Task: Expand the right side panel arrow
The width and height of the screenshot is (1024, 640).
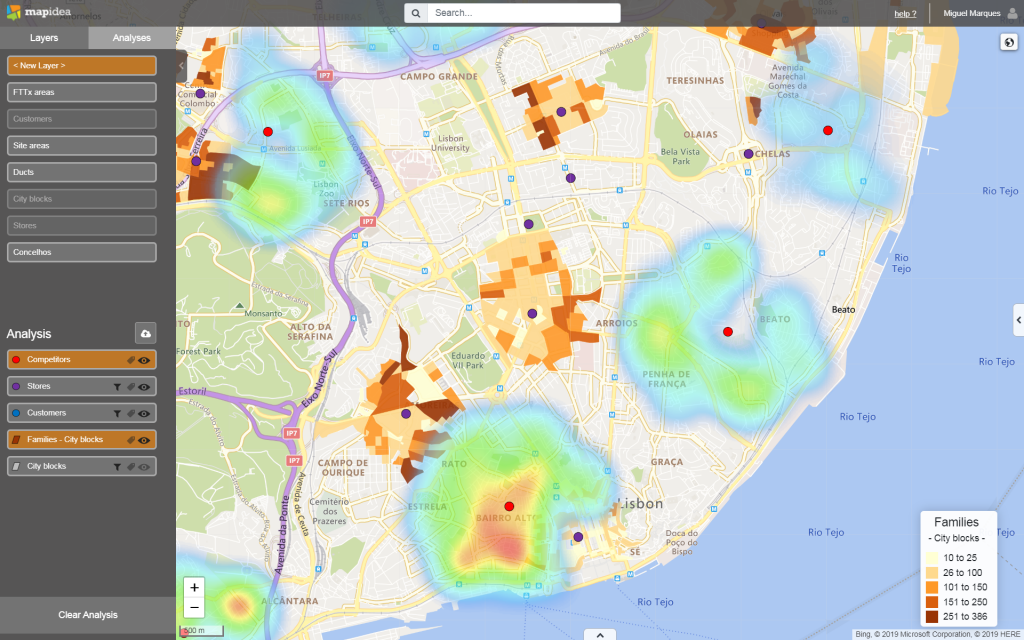Action: 1018,320
